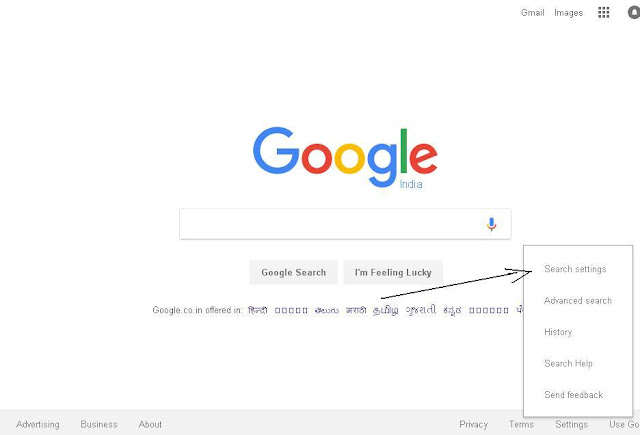The width and height of the screenshot is (640, 435).
Task: Choose Advanced search in popup menu
Action: 578,301
